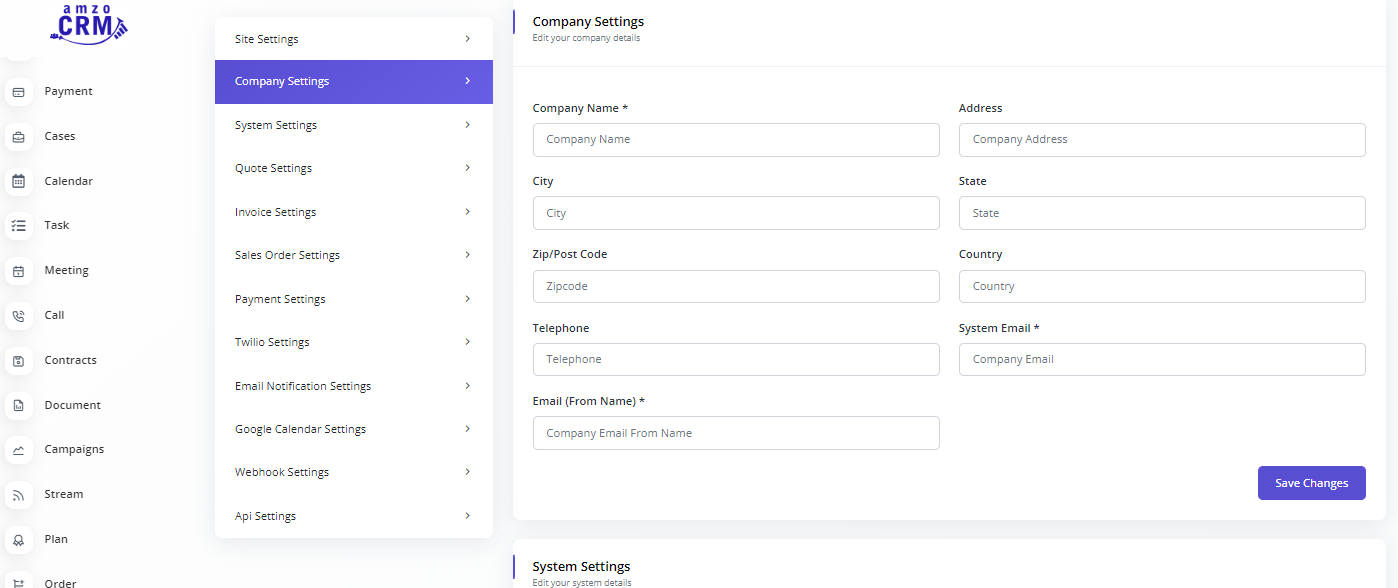Open Google Calendar Settings by label
Image resolution: width=1398 pixels, height=588 pixels.
click(300, 429)
